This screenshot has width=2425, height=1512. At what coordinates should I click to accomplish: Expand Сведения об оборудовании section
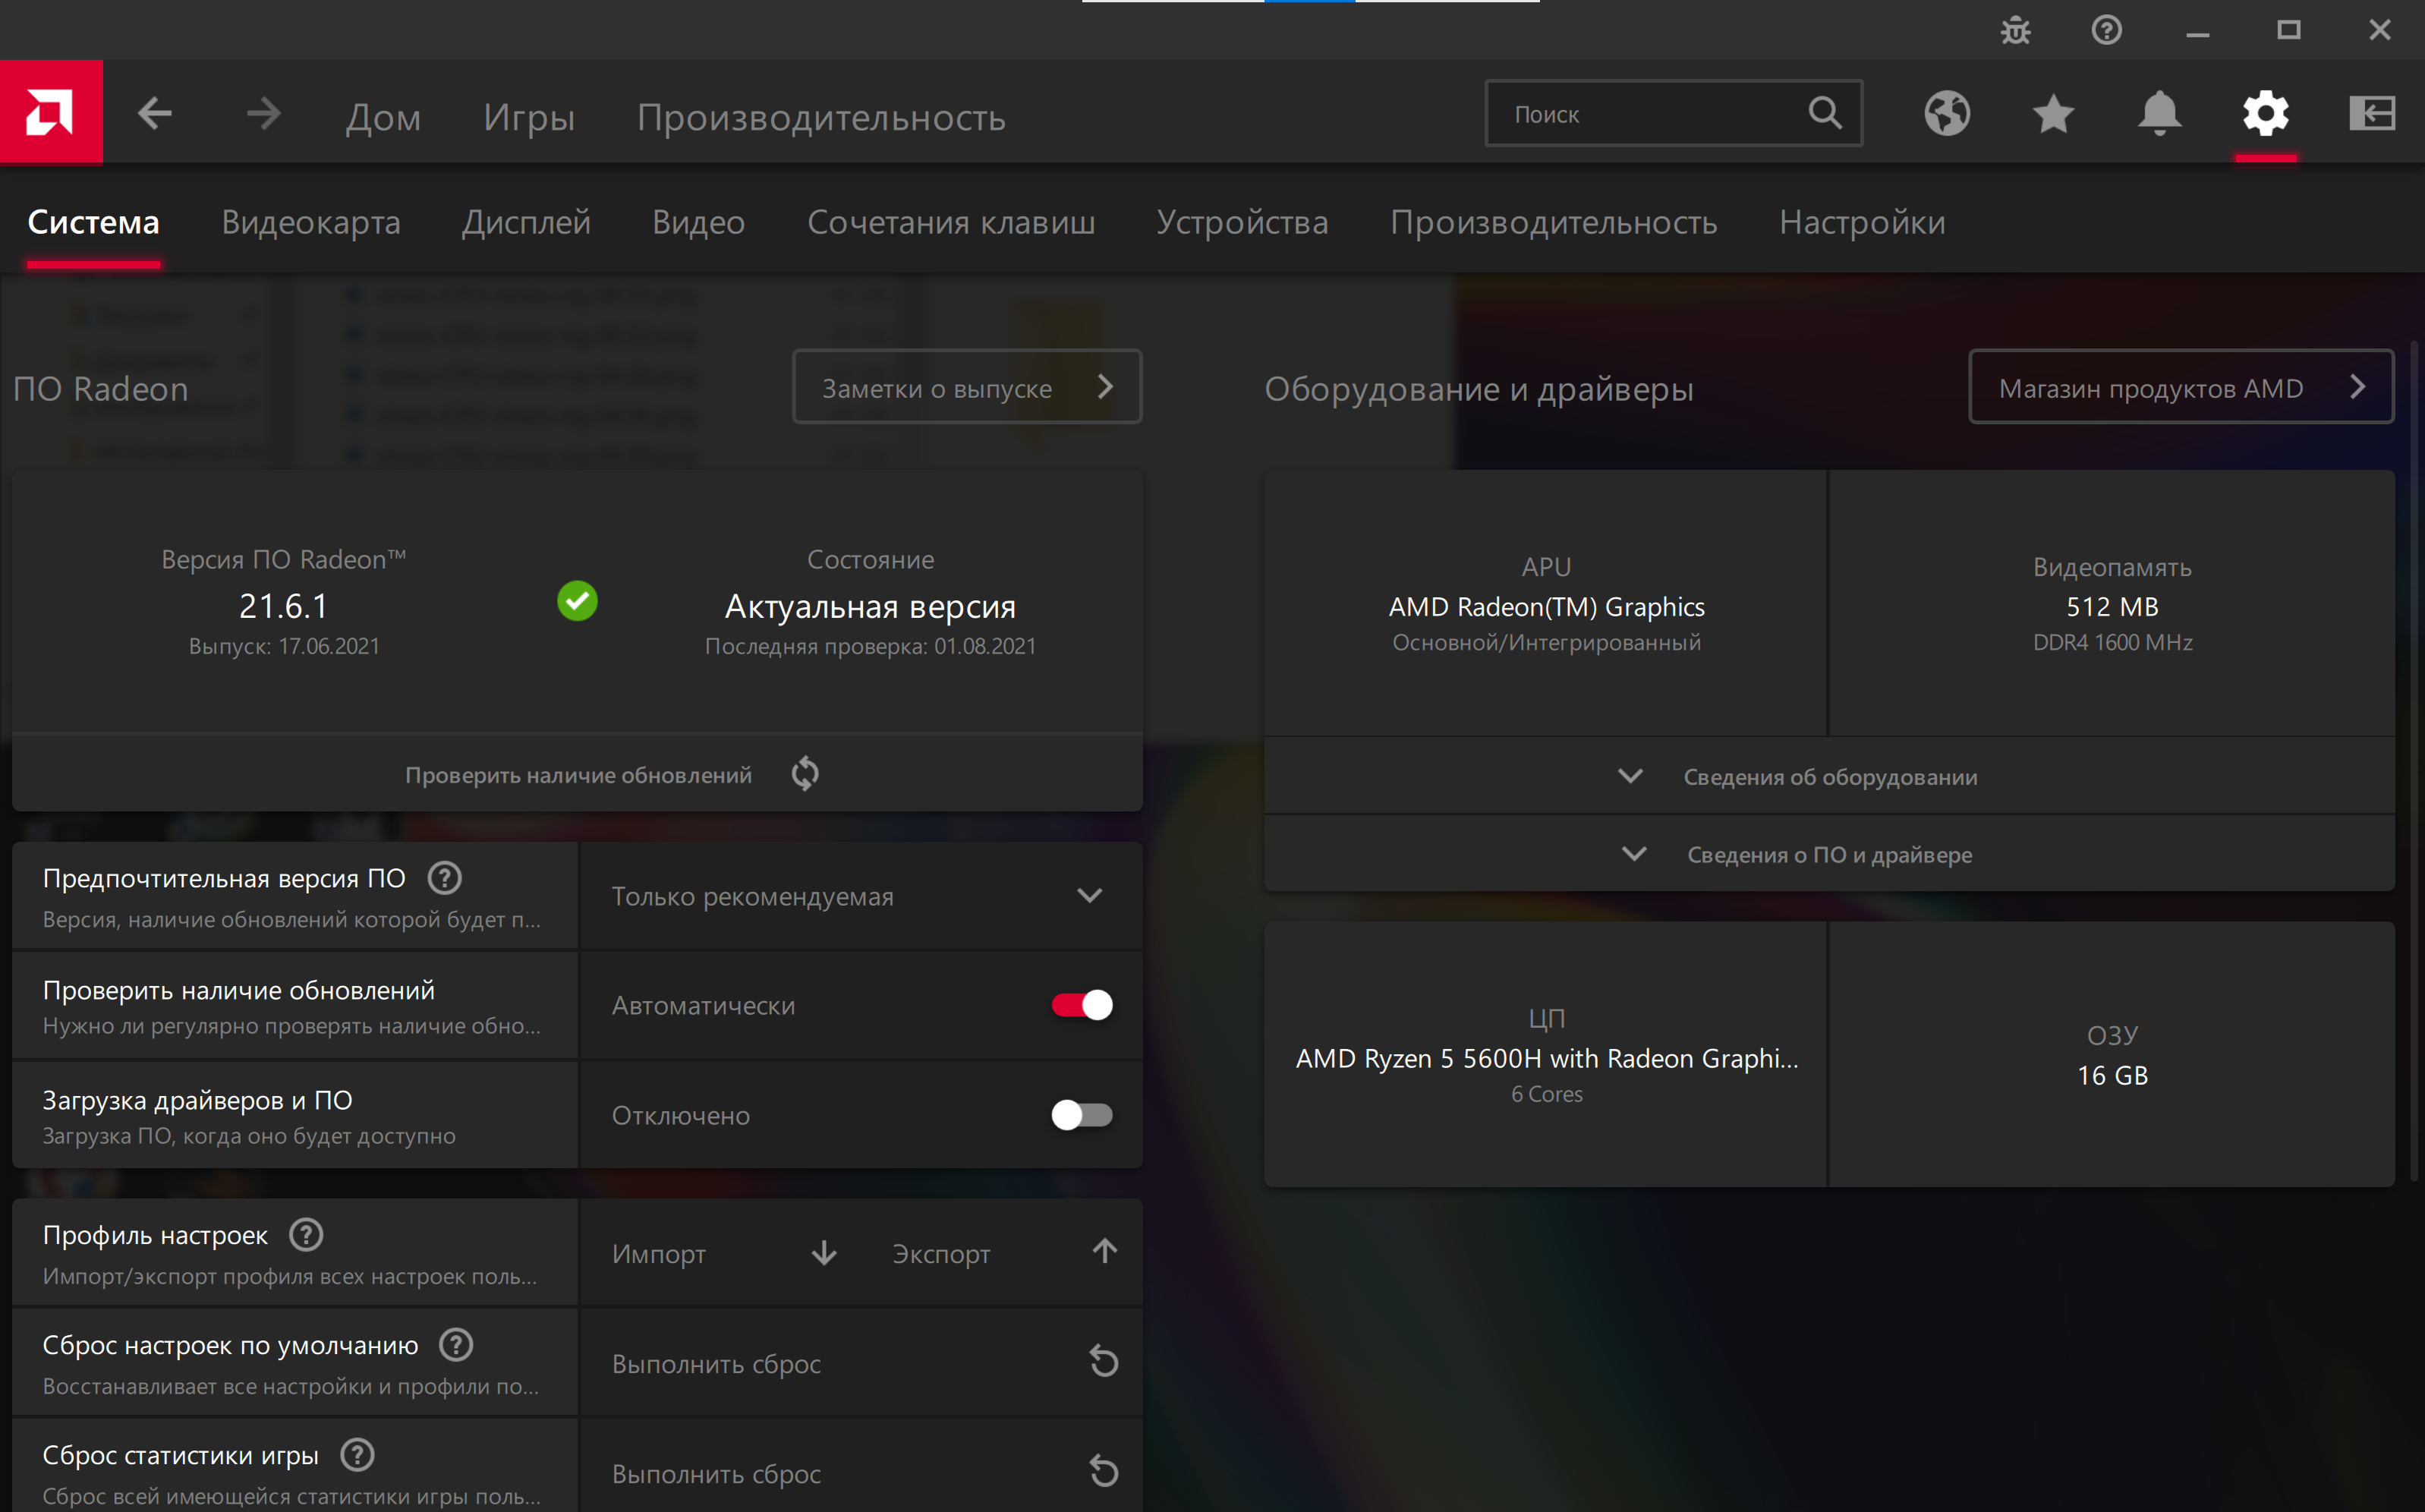(x=1829, y=776)
